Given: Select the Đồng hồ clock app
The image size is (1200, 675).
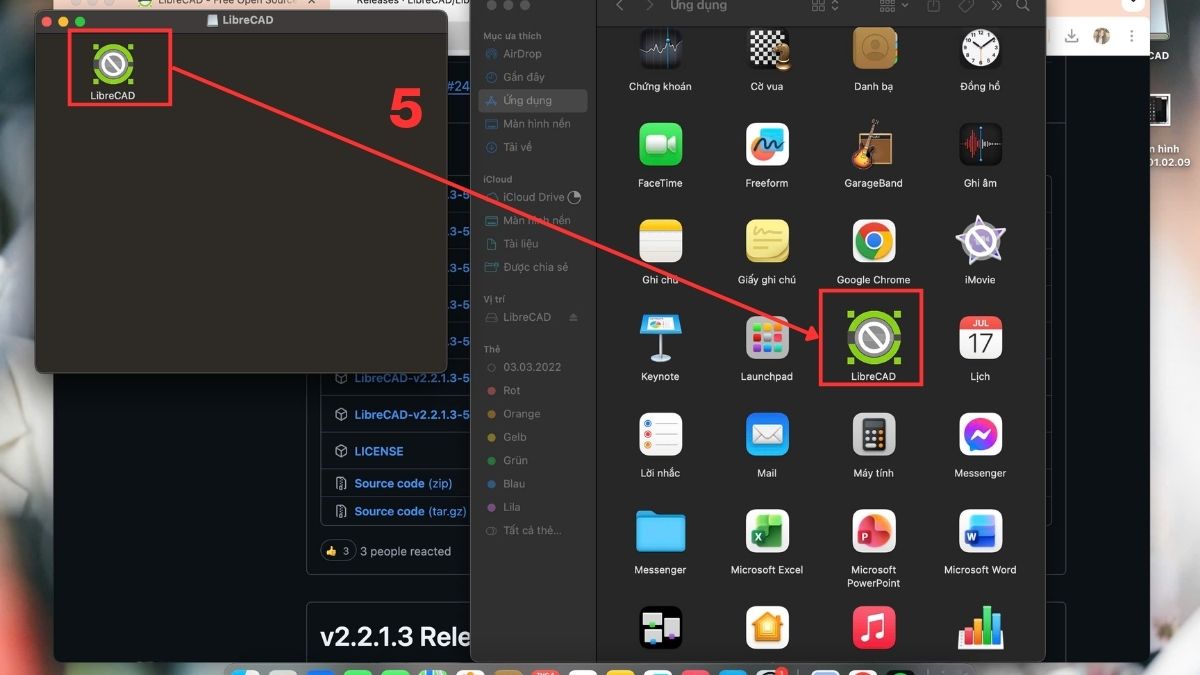Looking at the screenshot, I should point(980,48).
